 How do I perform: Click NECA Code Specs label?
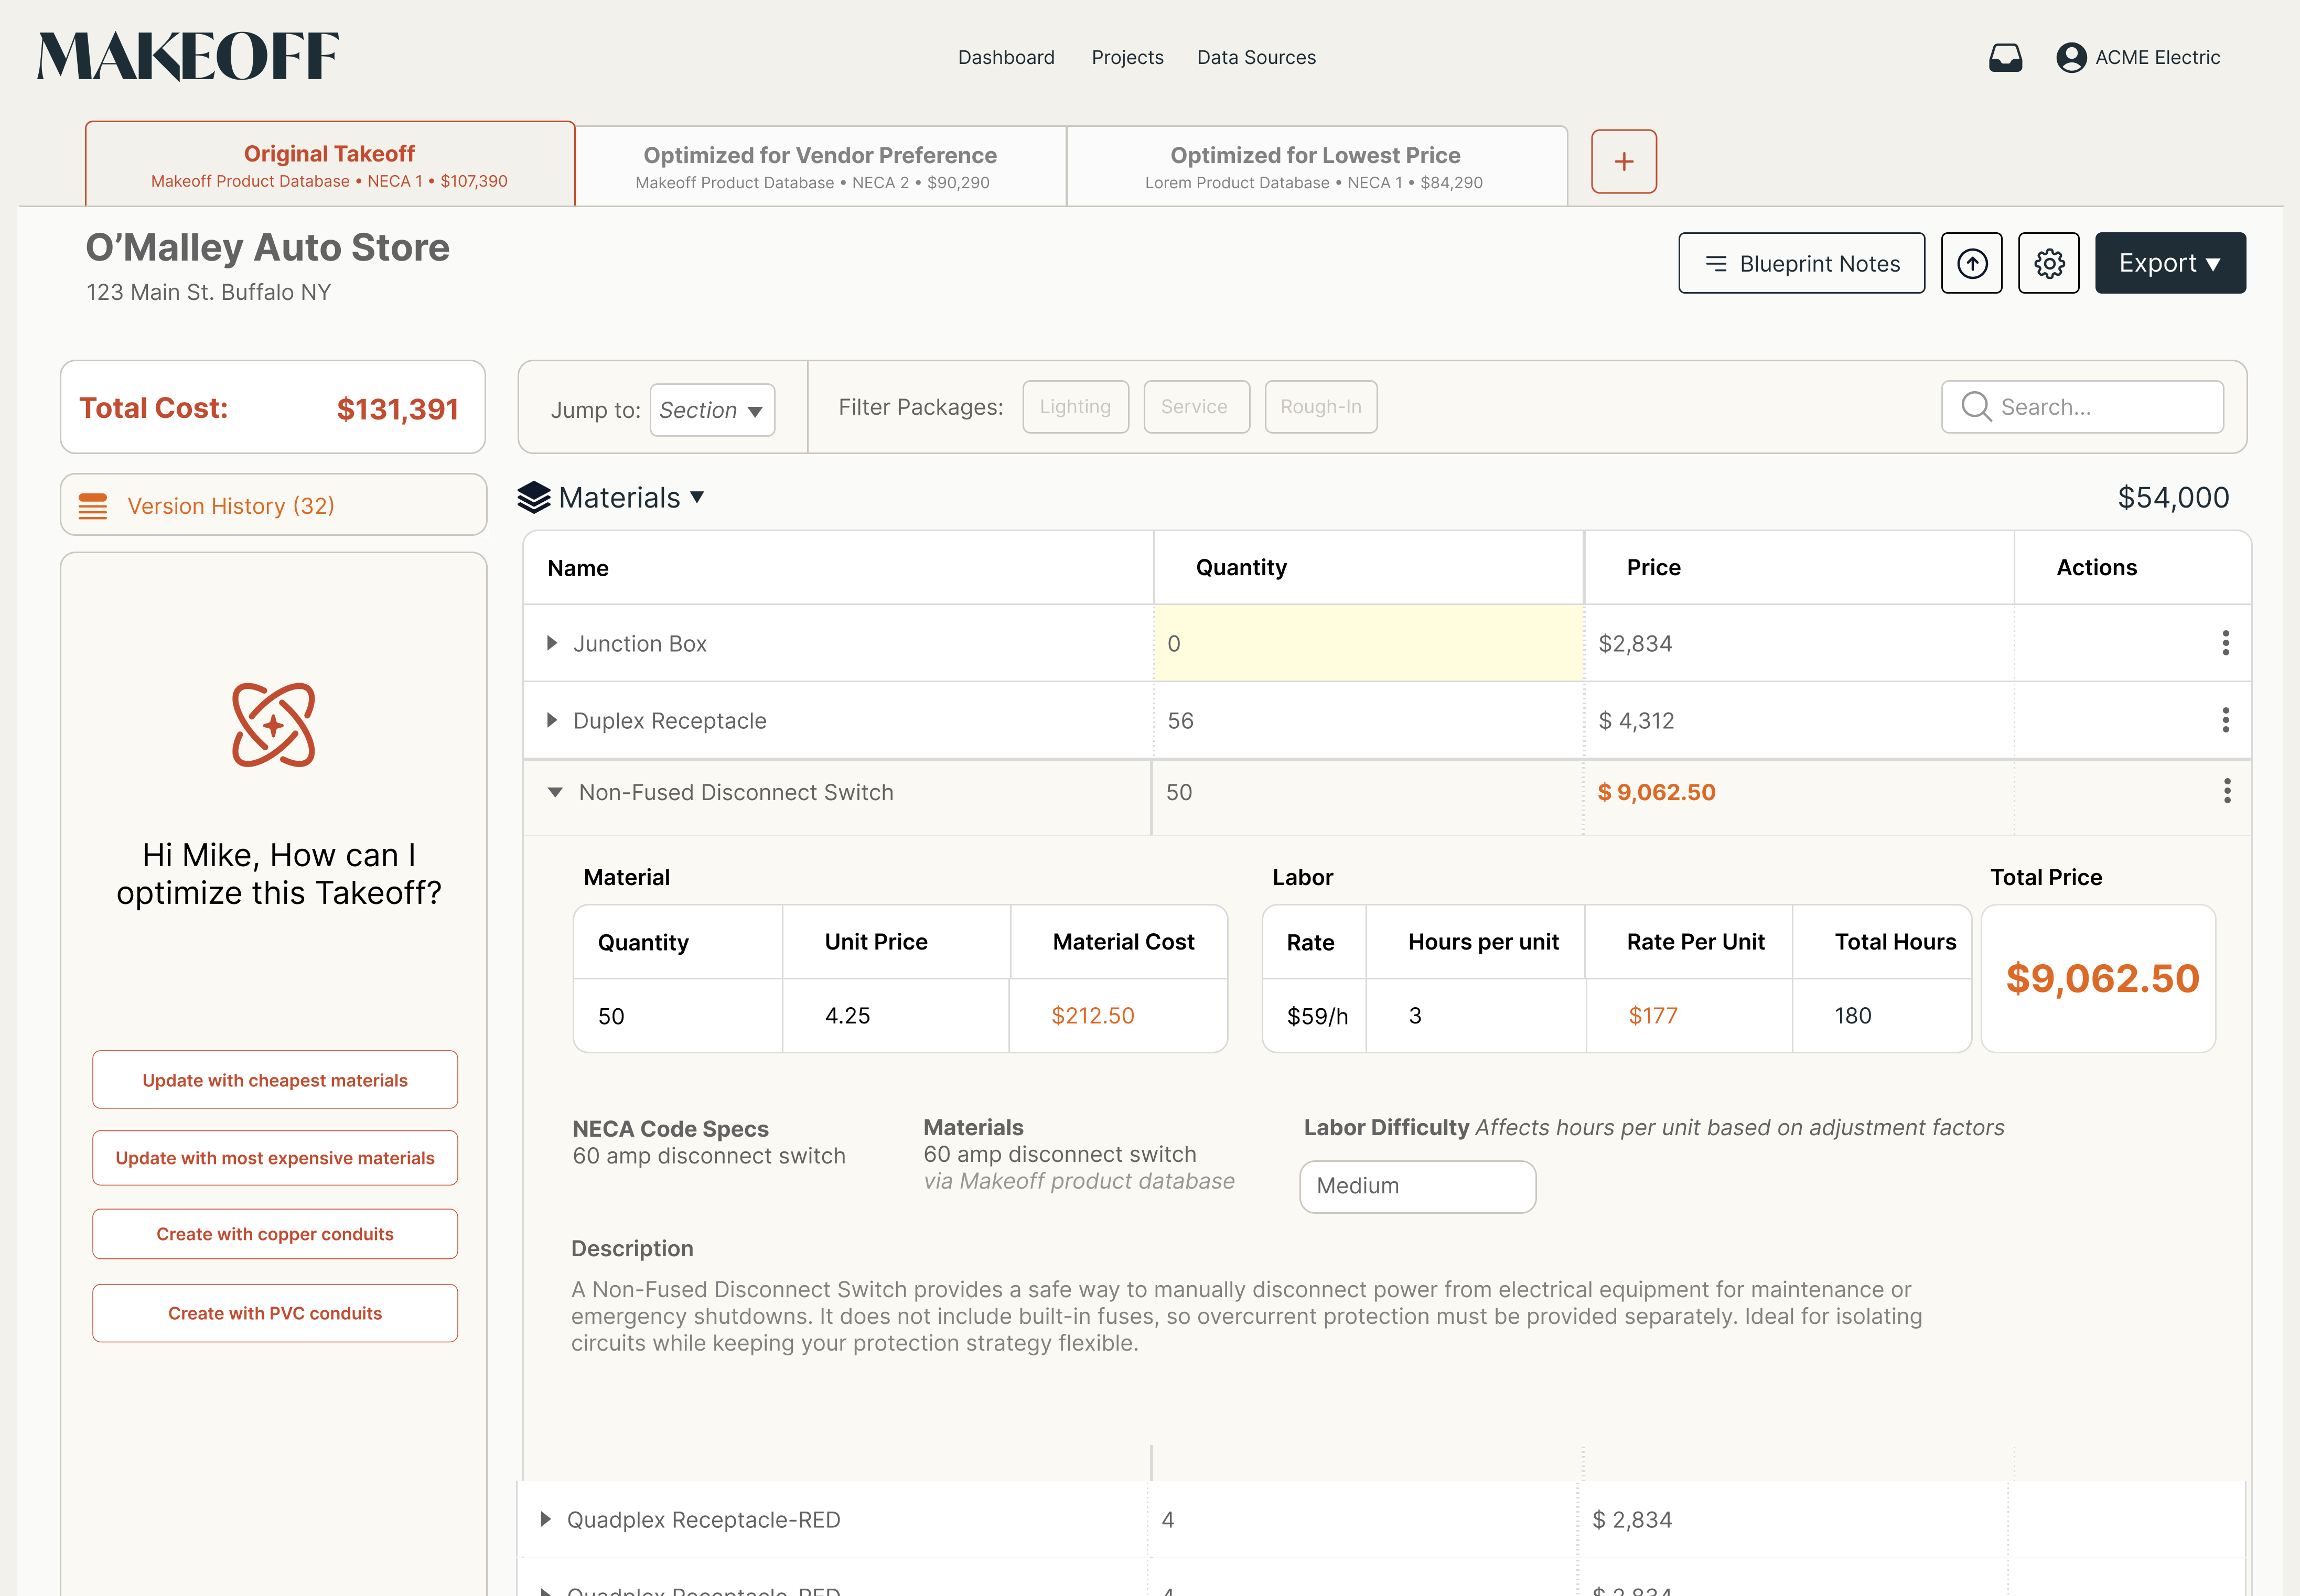tap(670, 1128)
